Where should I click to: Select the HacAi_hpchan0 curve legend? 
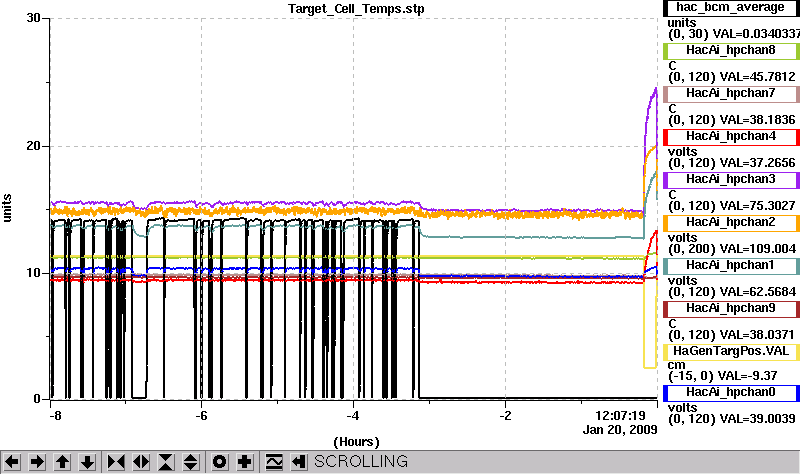[731, 392]
